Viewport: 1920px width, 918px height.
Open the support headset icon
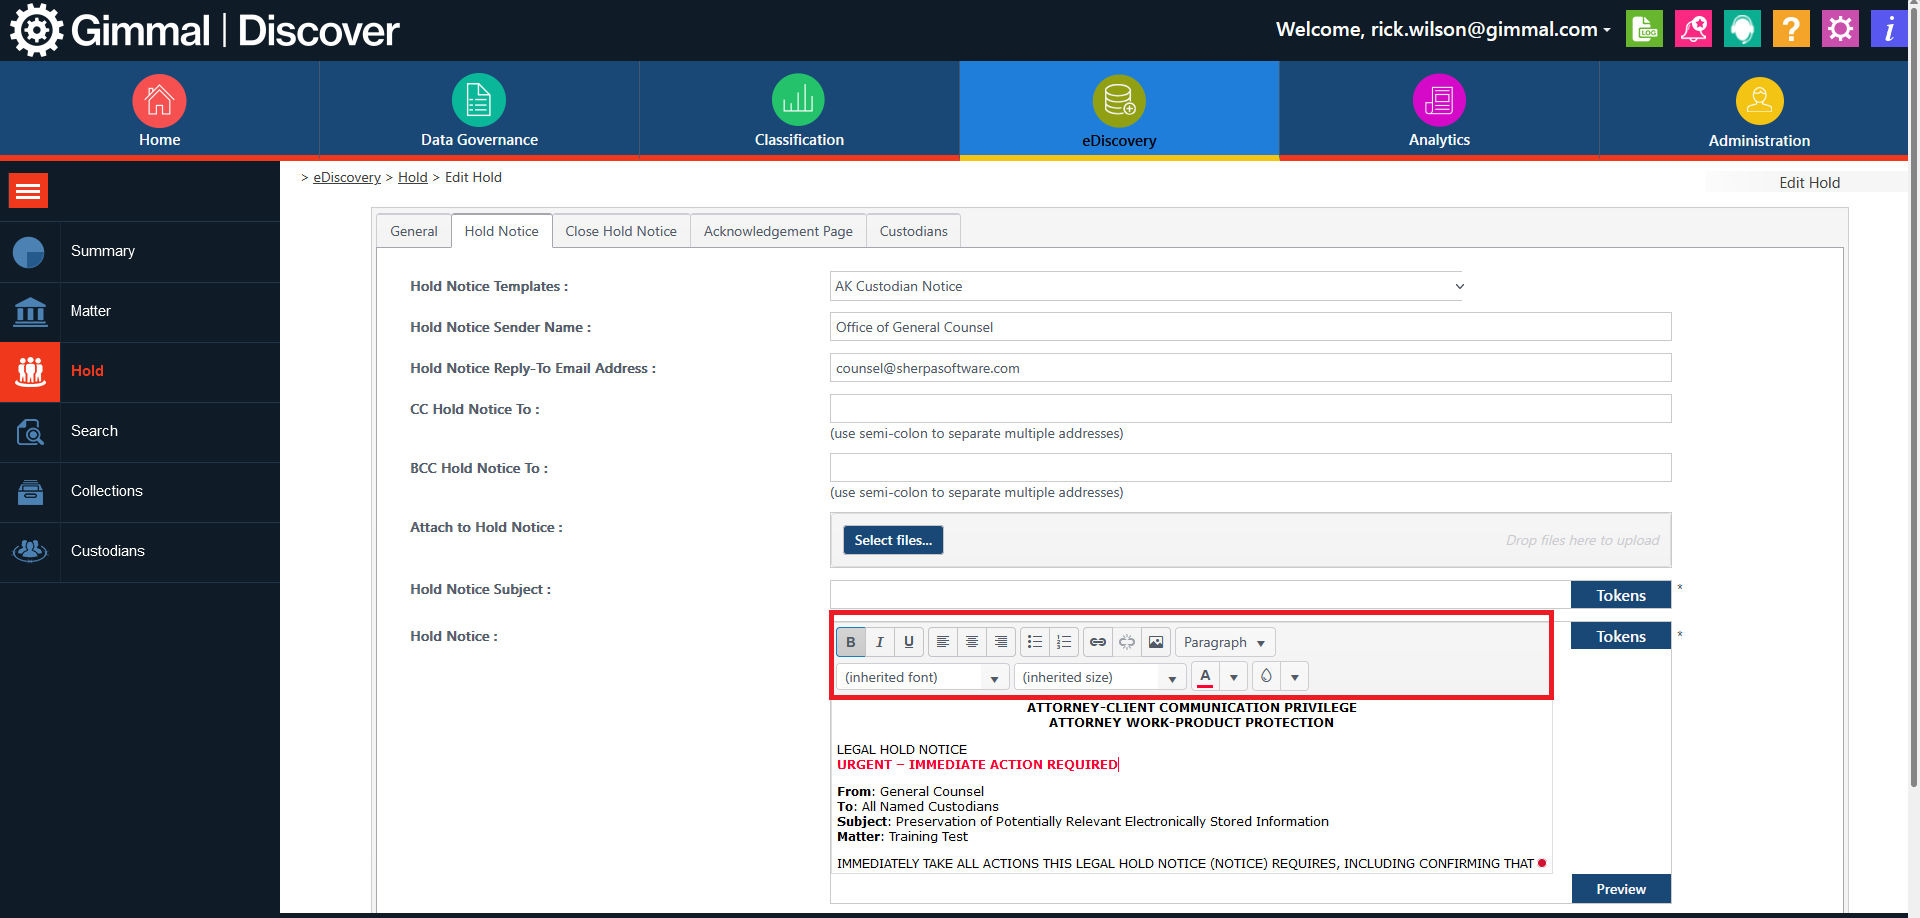[x=1741, y=29]
